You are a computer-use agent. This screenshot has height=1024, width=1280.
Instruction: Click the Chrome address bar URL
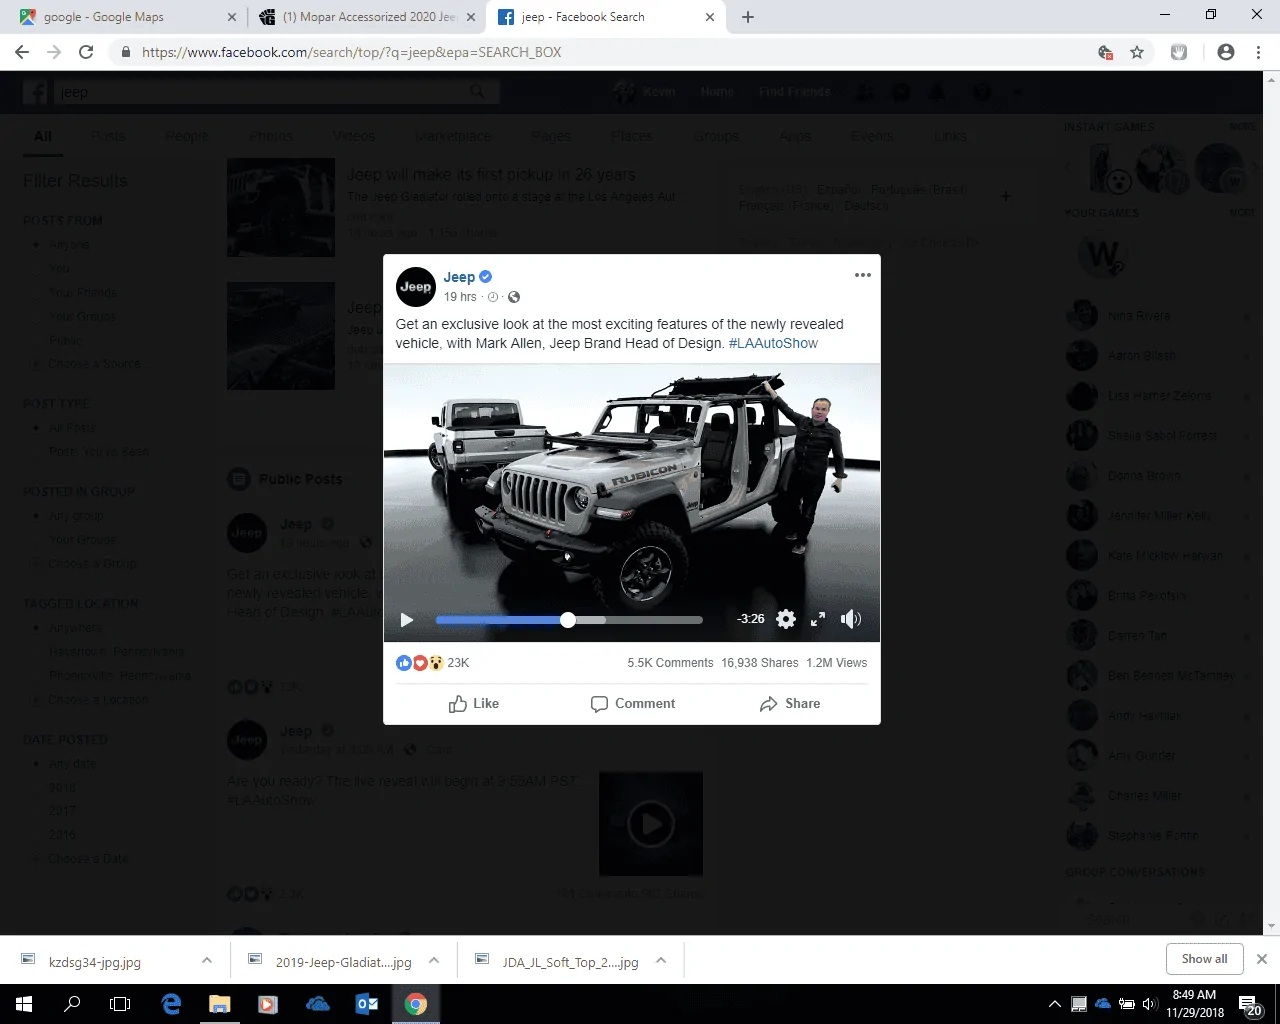click(x=352, y=52)
